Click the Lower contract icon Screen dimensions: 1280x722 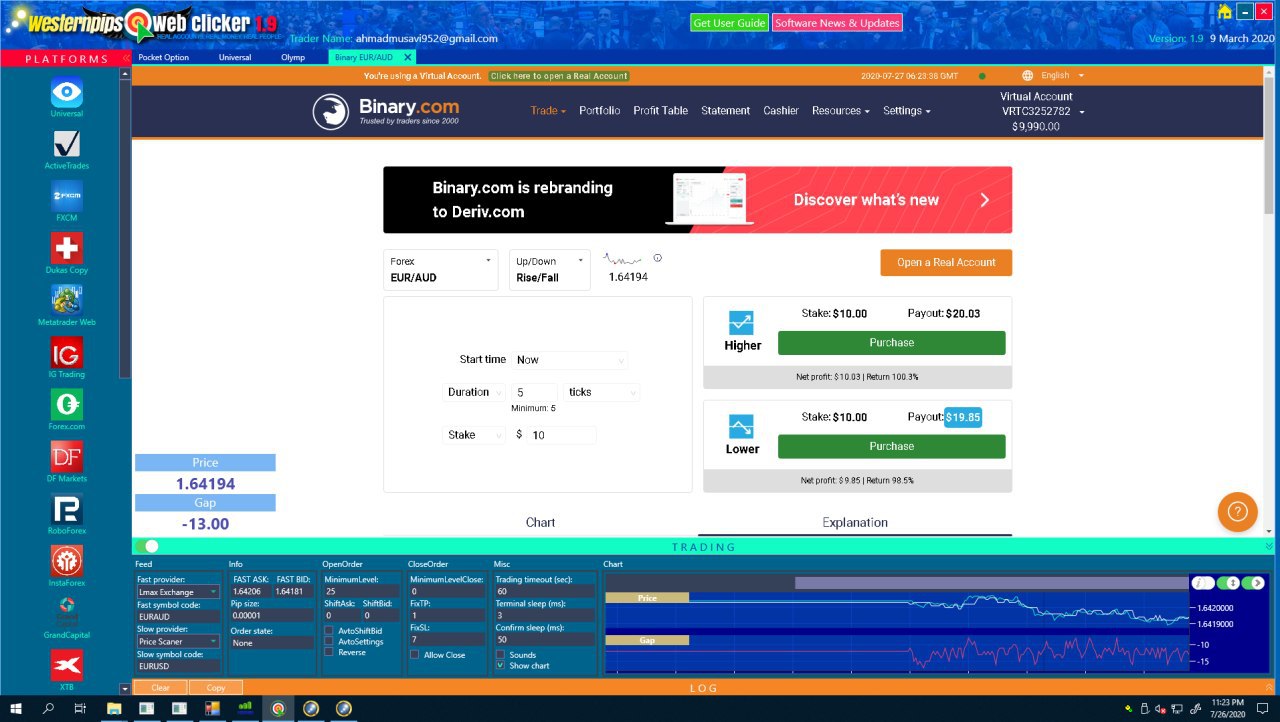point(741,427)
